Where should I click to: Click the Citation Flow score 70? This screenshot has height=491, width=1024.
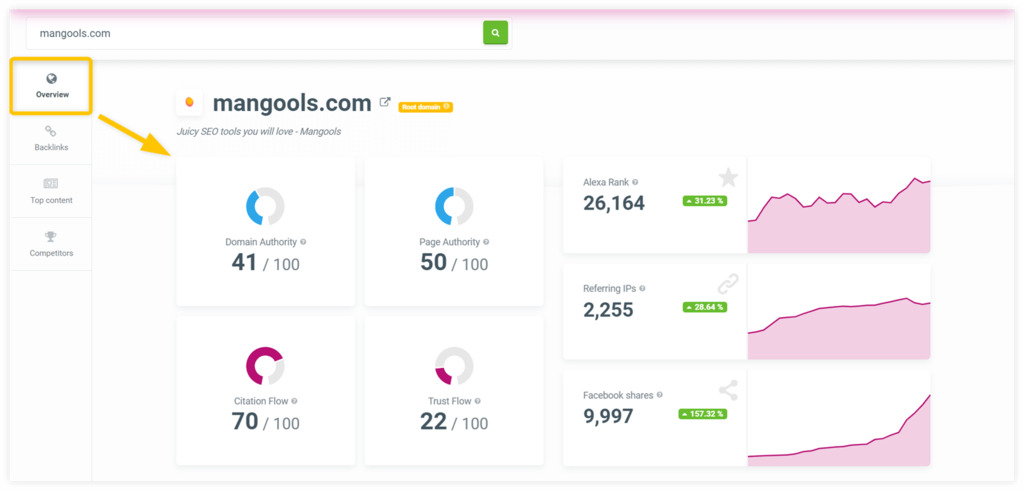click(245, 422)
